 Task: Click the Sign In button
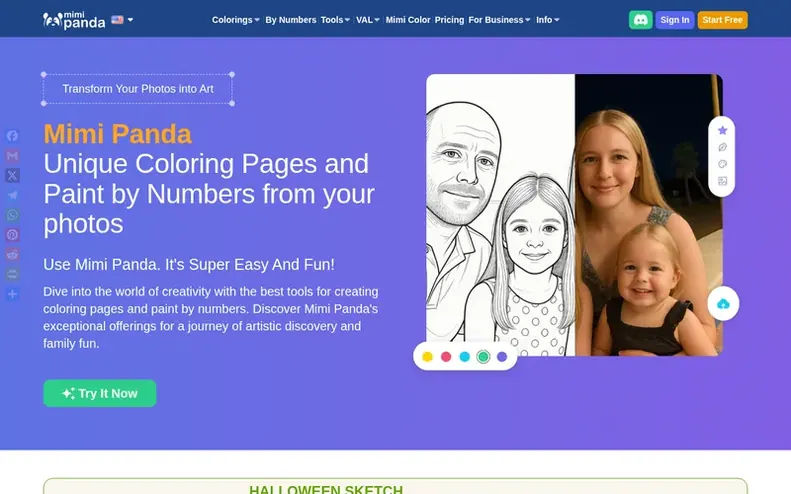674,20
